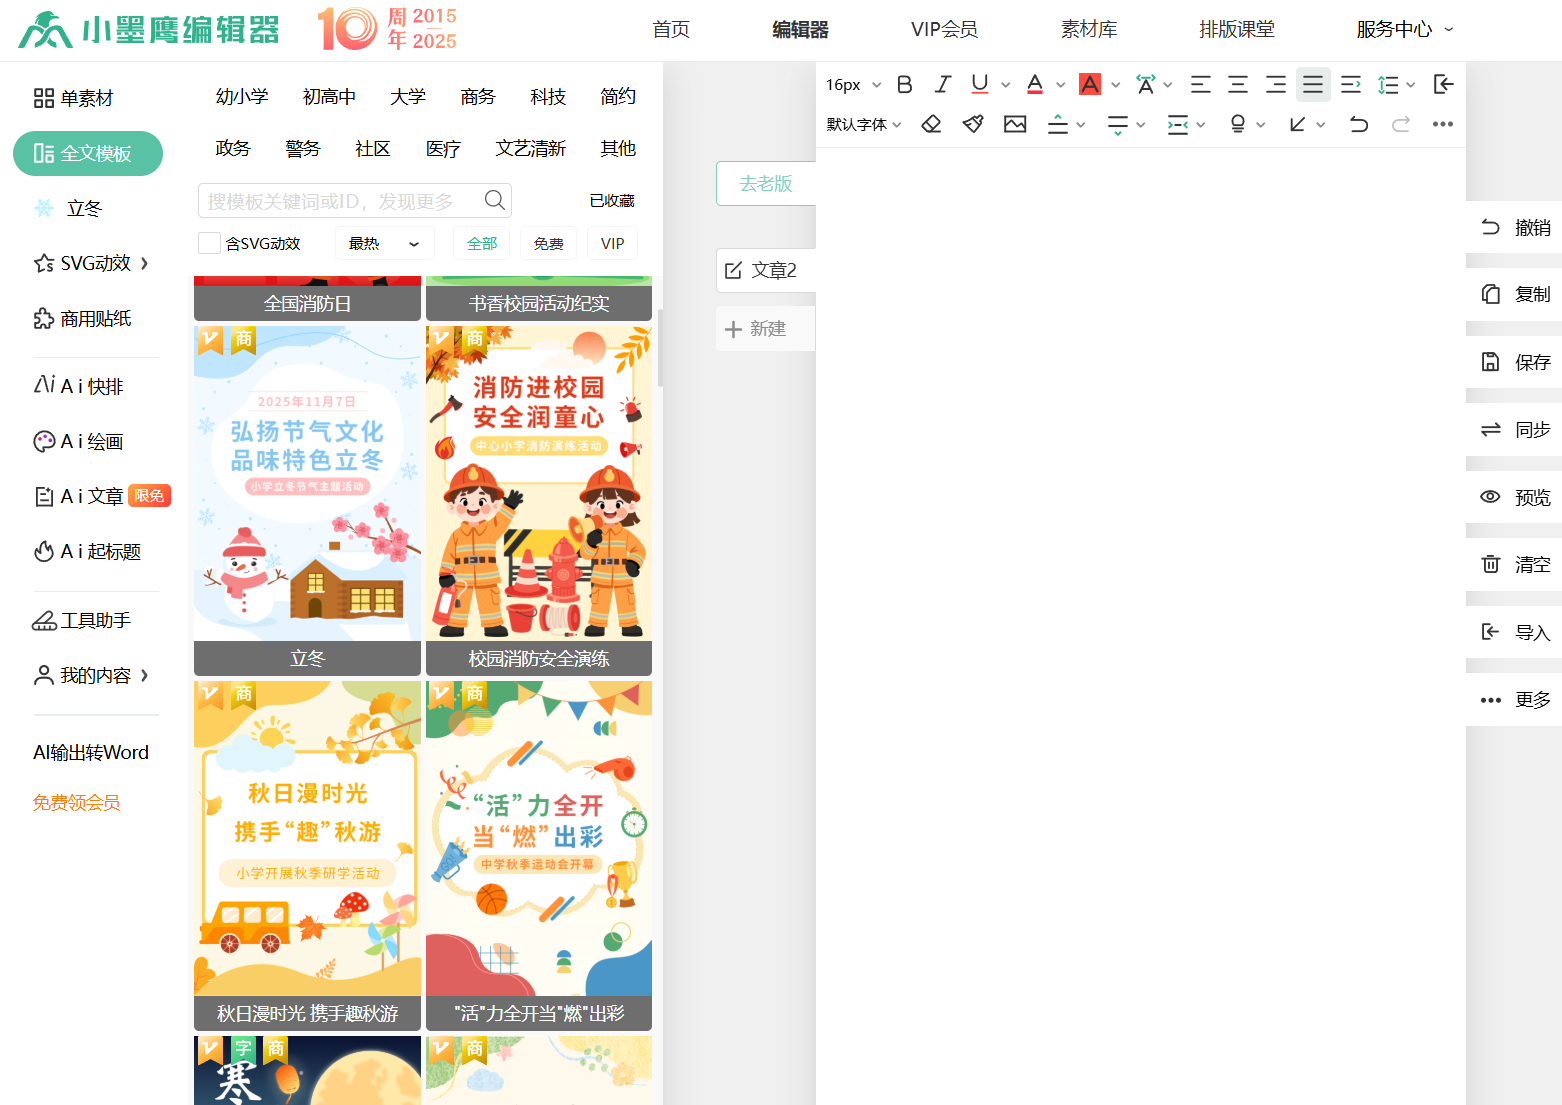Screen dimensions: 1562x1105
Task: Toggle bold formatting in editor toolbar
Action: click(905, 85)
